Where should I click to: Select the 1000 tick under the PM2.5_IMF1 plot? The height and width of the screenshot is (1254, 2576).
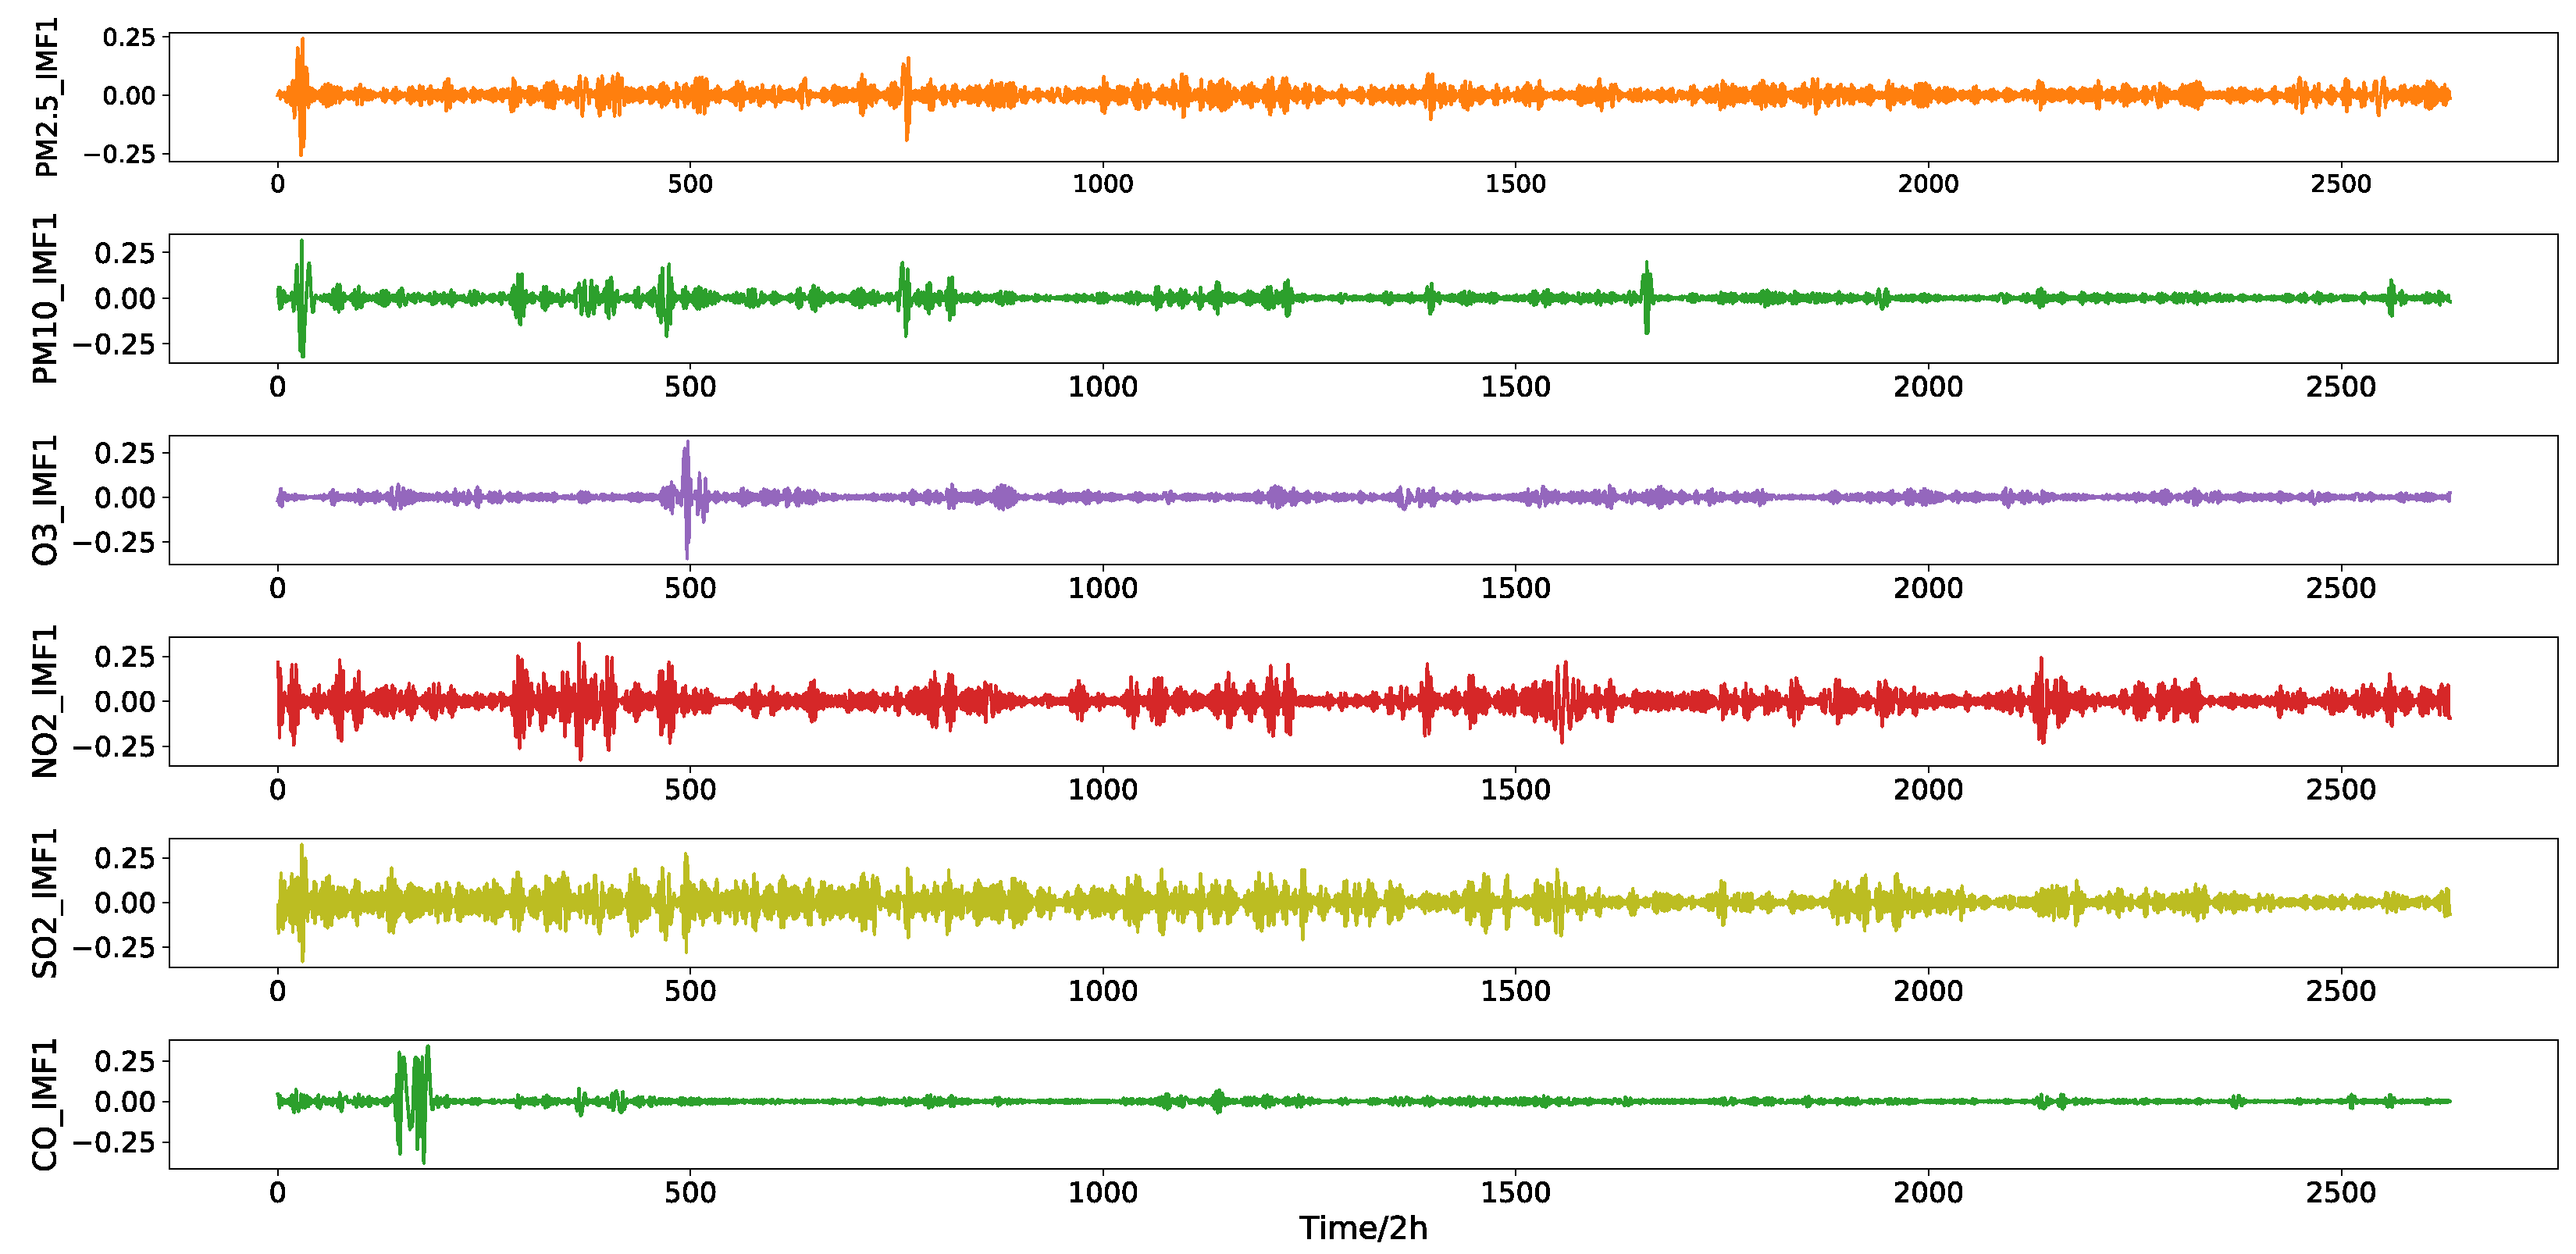1103,184
